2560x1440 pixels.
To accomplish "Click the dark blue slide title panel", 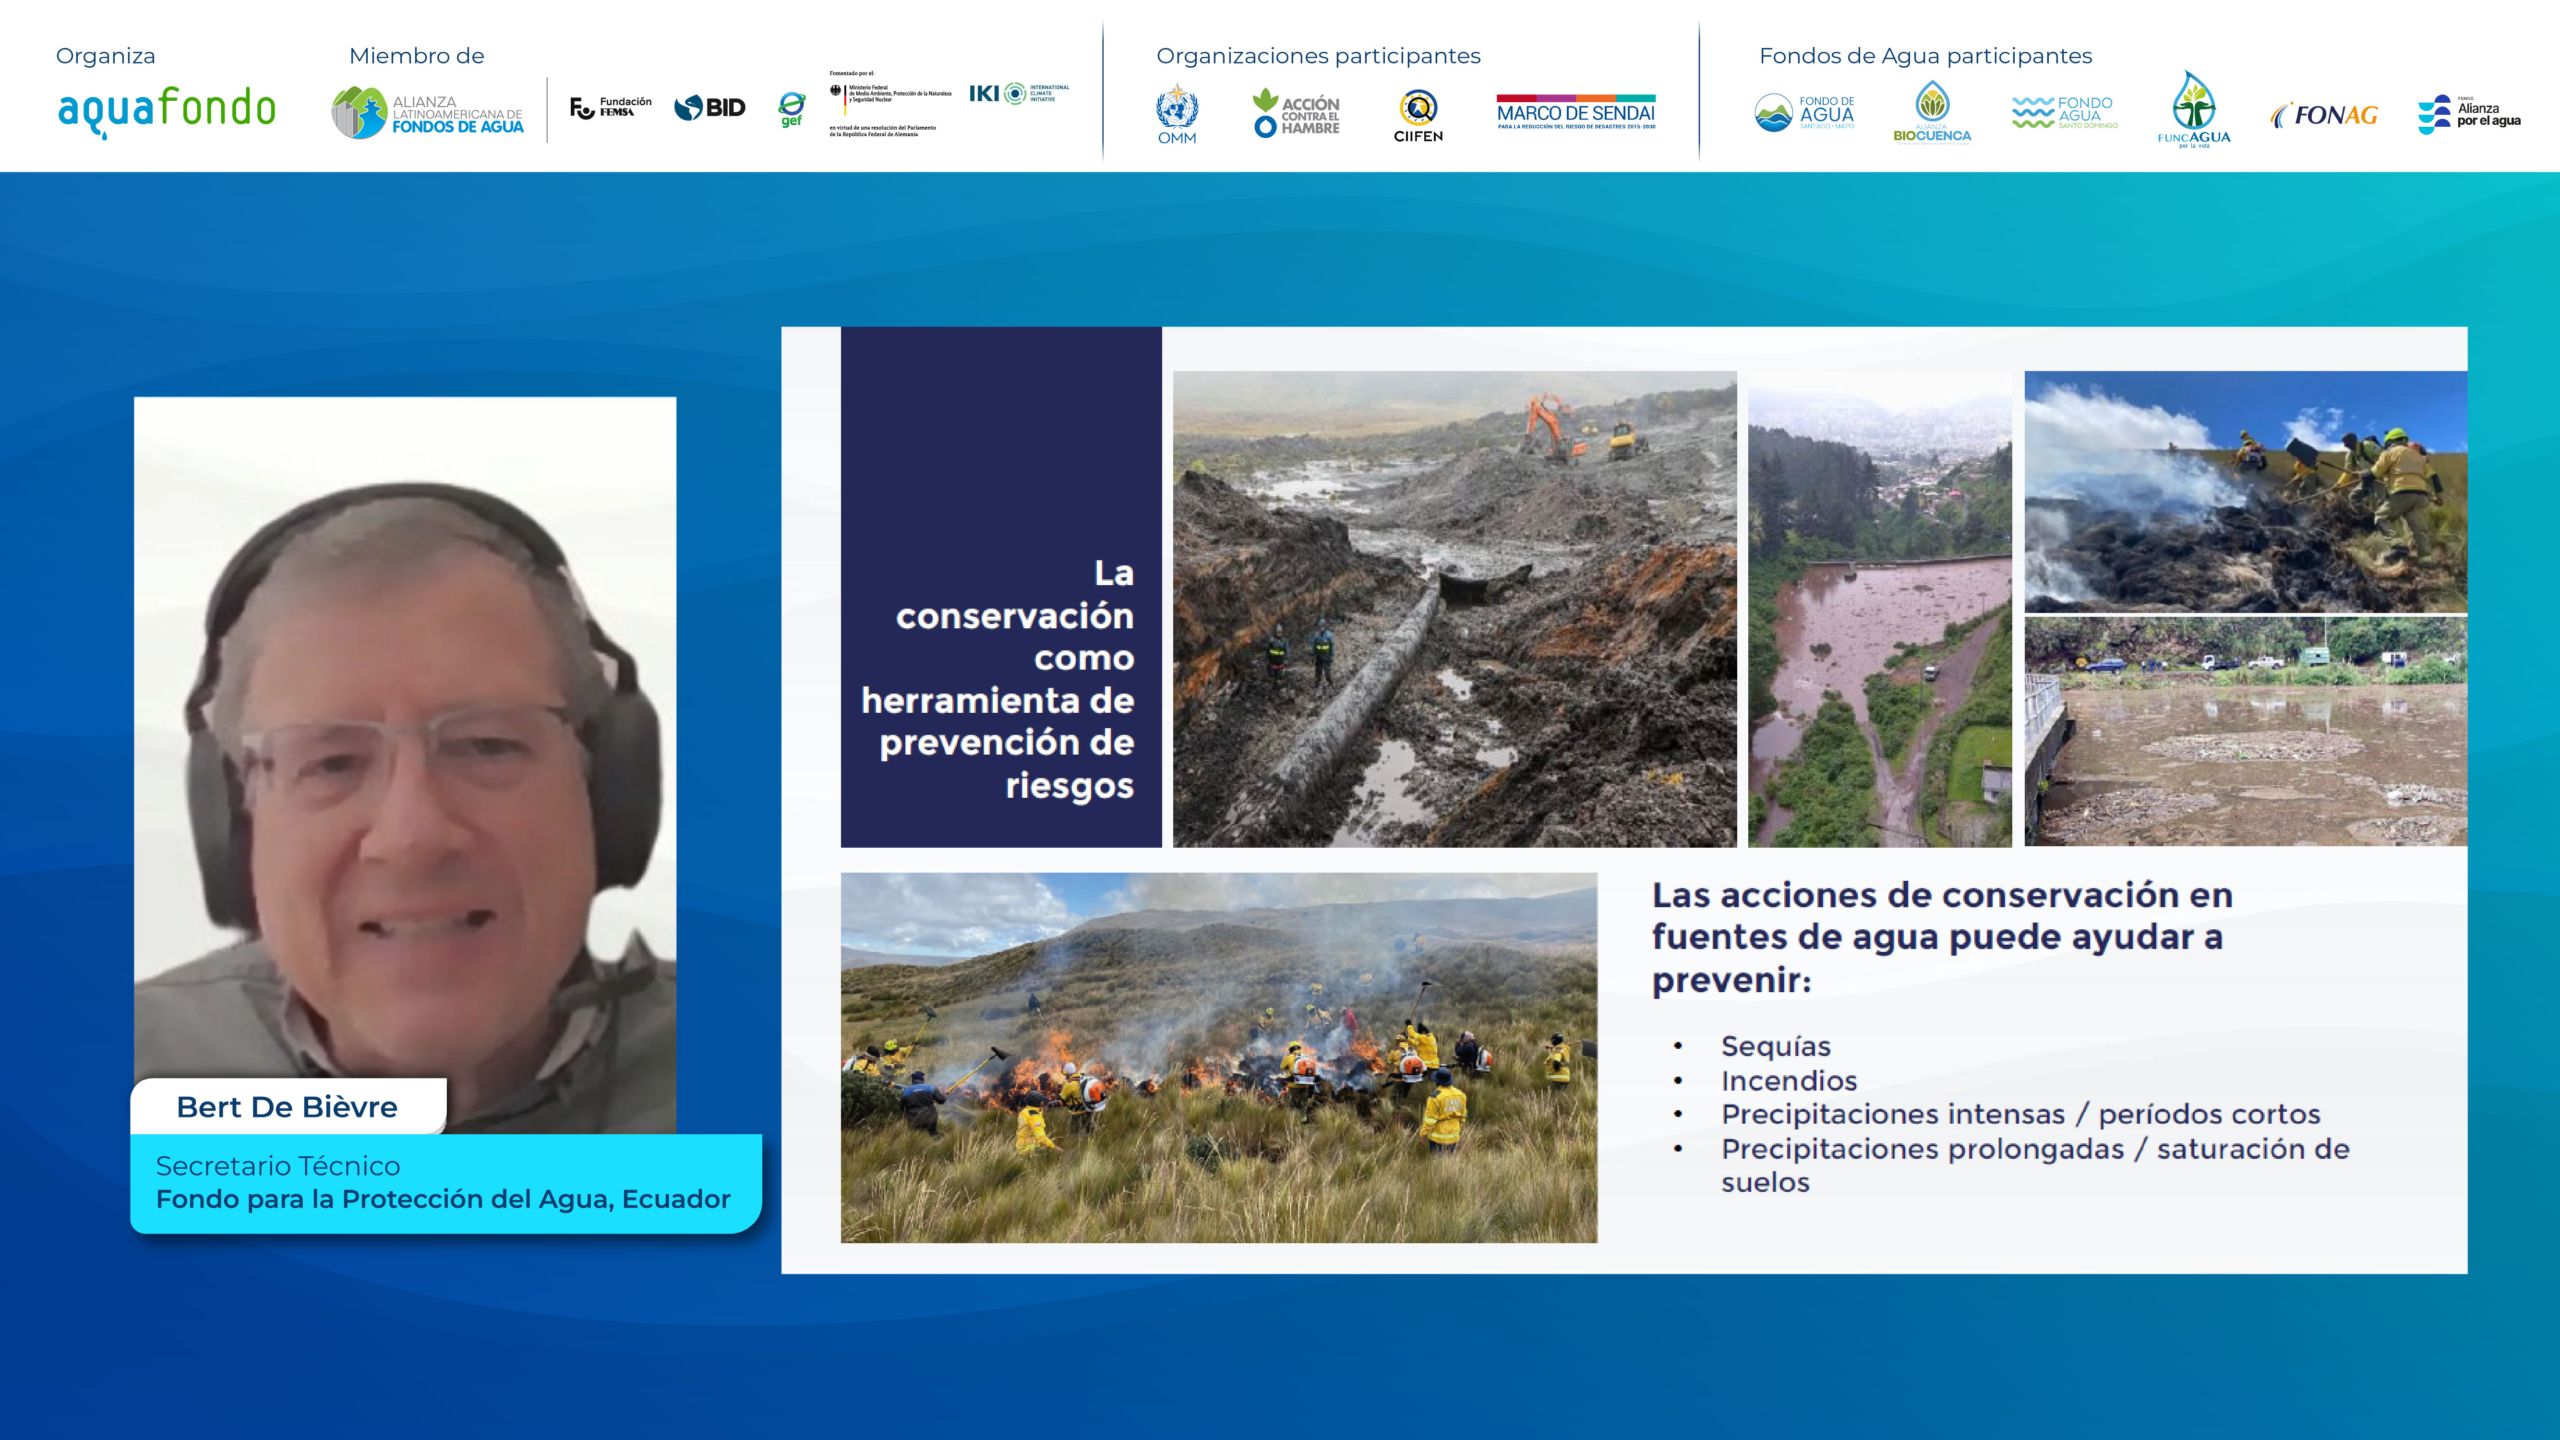I will [1001, 587].
